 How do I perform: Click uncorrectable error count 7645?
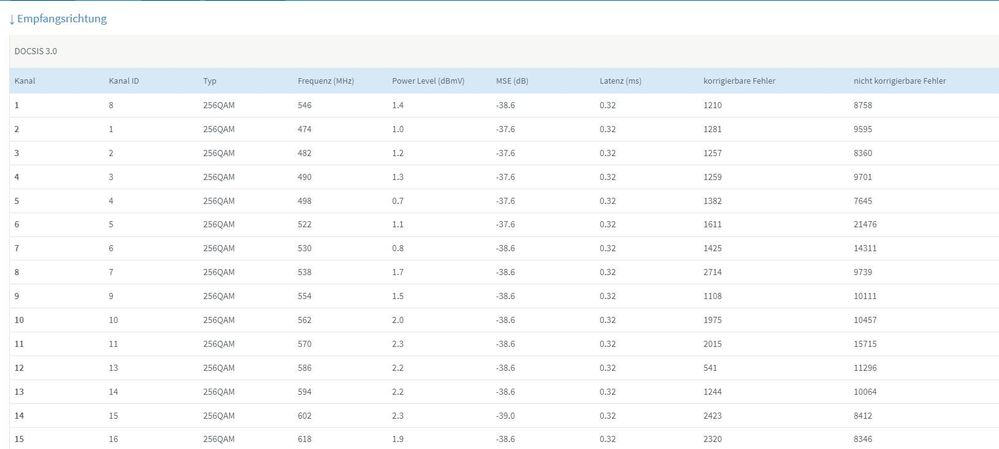point(863,201)
